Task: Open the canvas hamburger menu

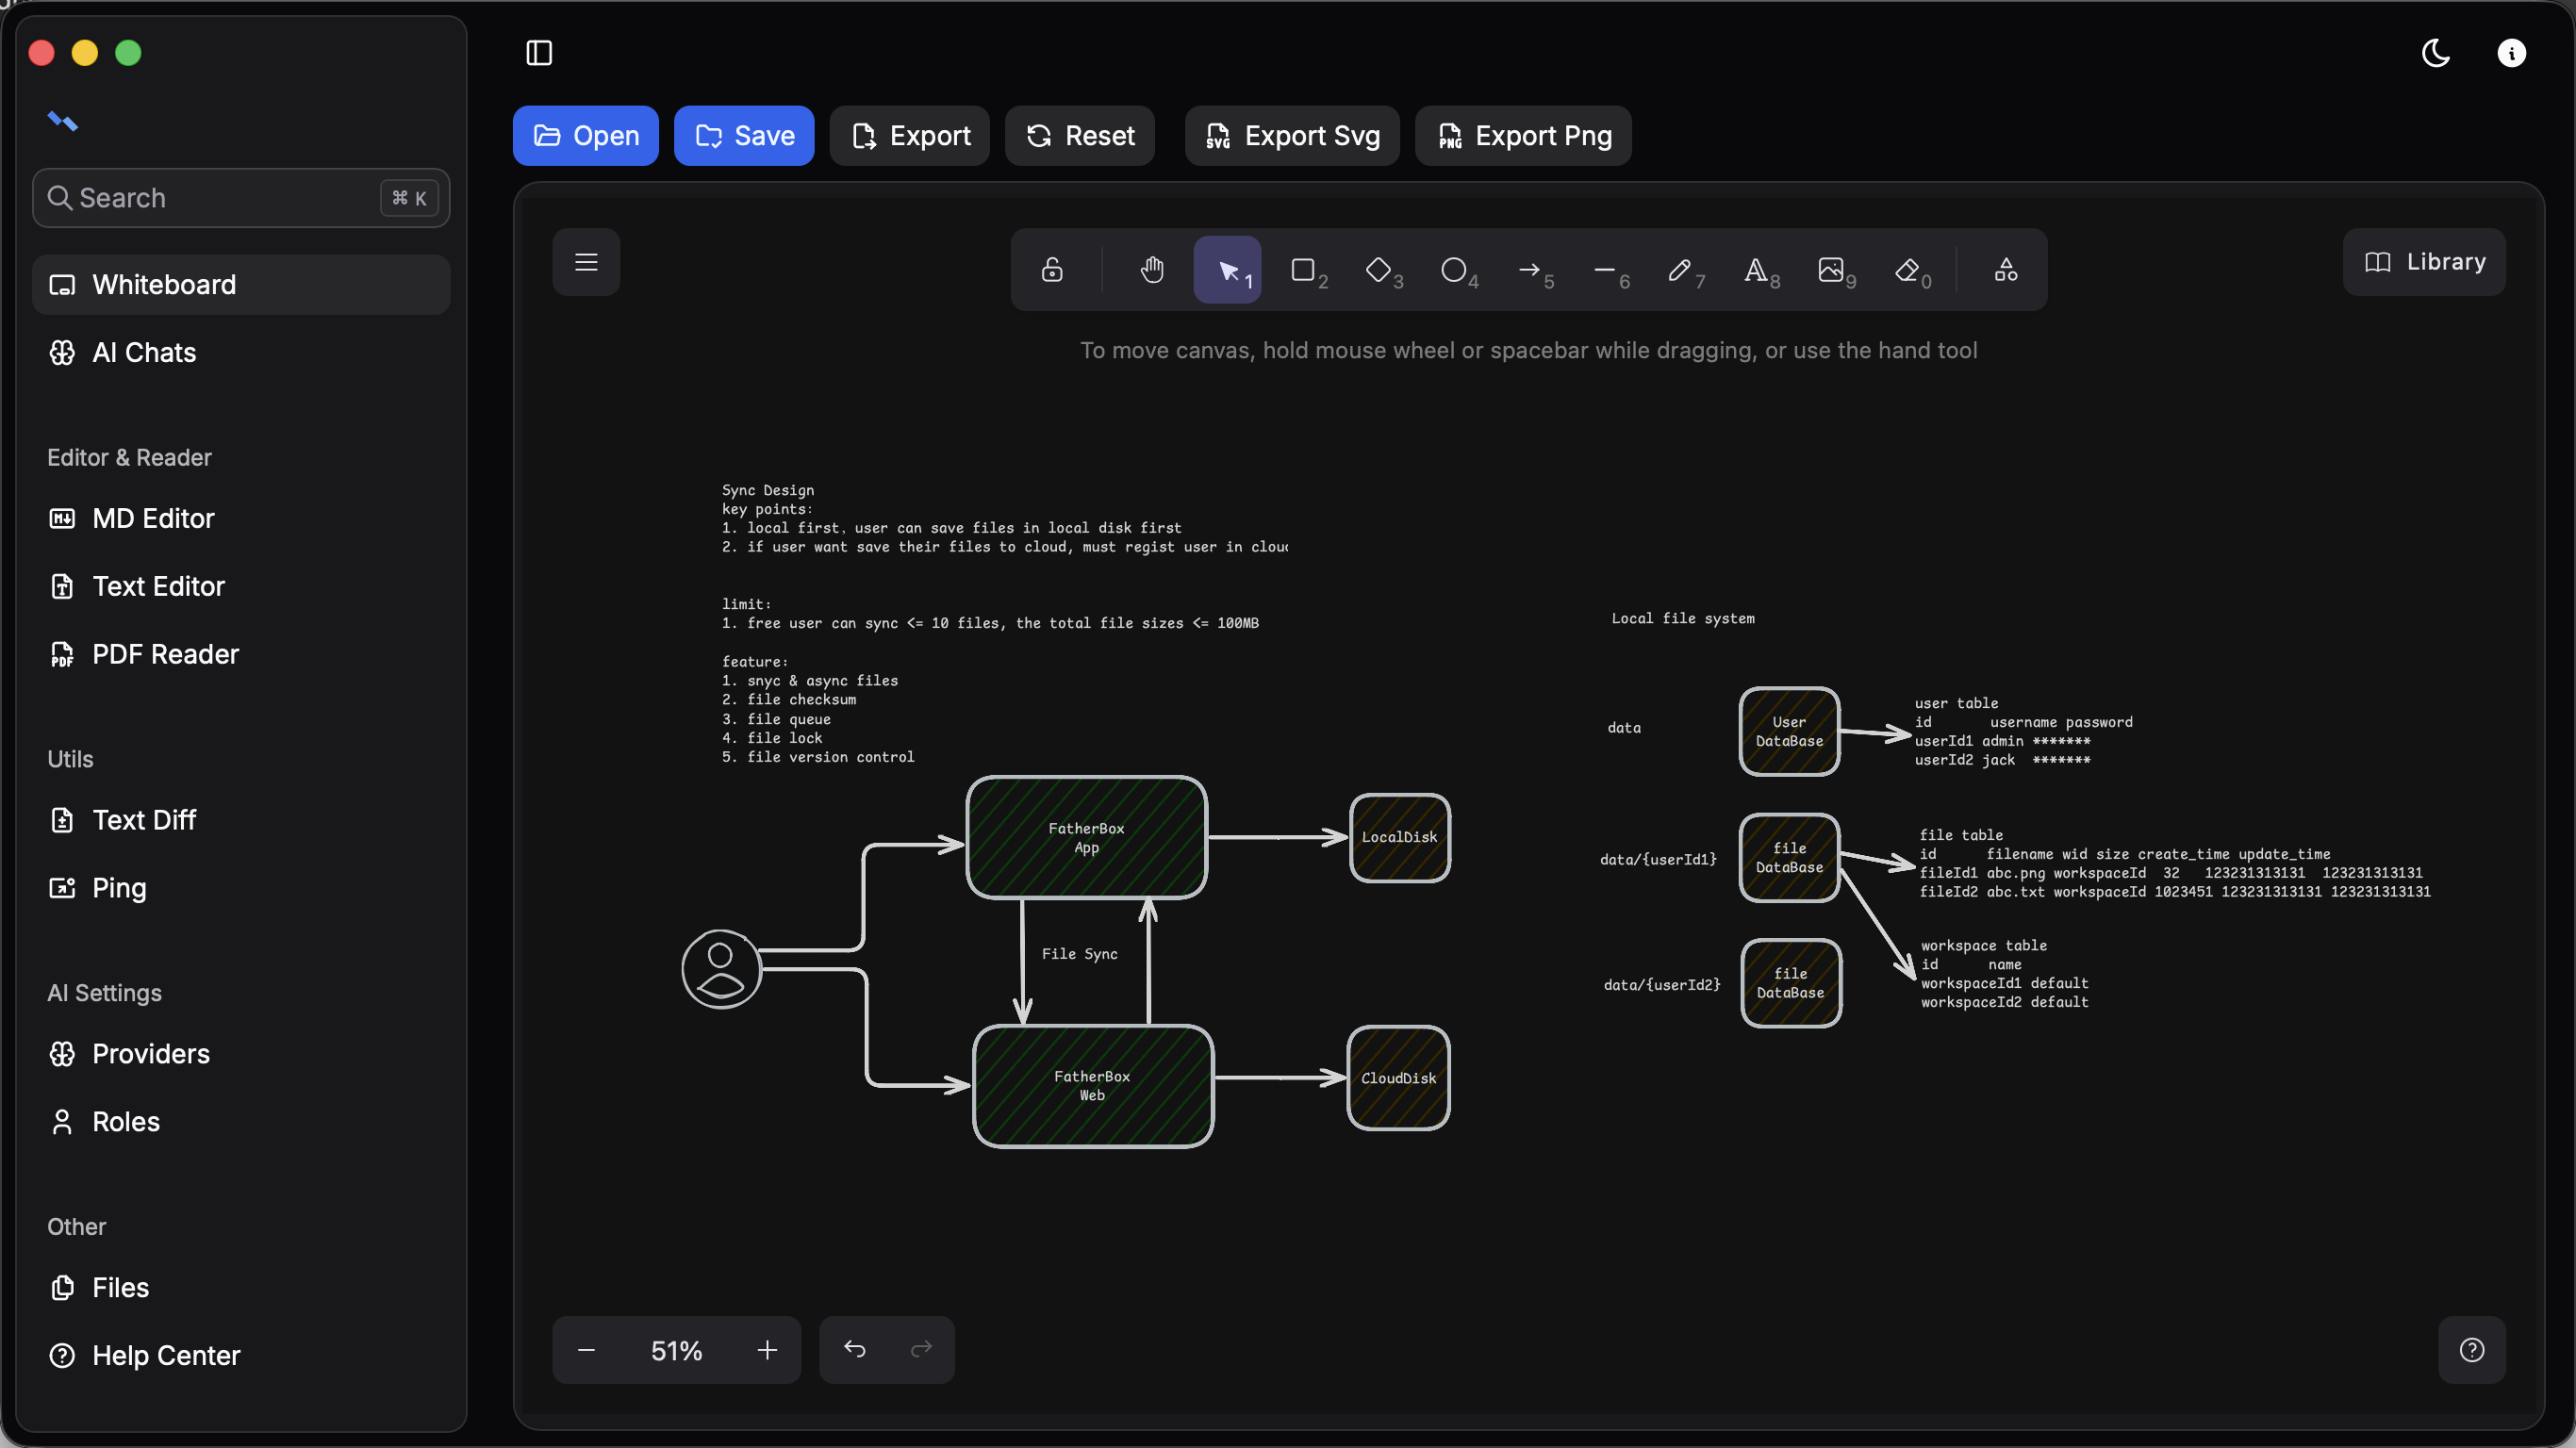Action: 586,262
